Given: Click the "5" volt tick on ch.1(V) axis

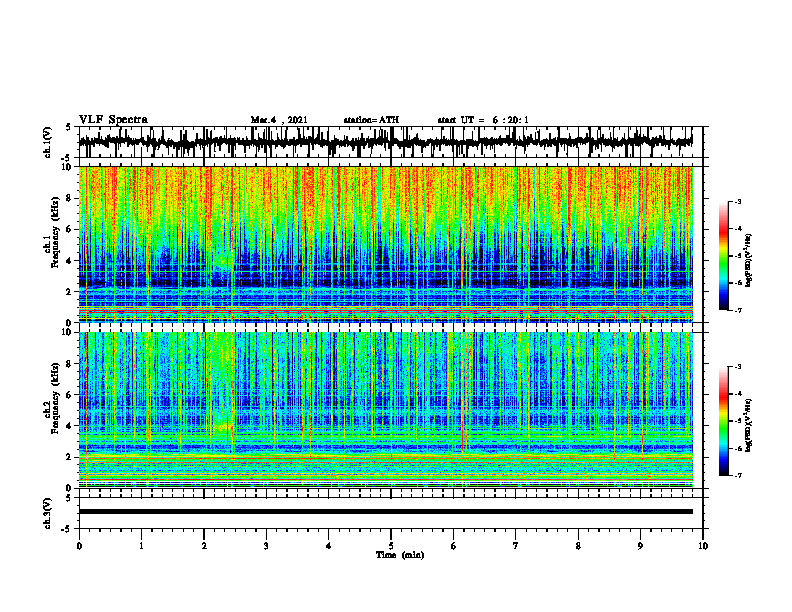Looking at the screenshot, I should click(x=70, y=127).
